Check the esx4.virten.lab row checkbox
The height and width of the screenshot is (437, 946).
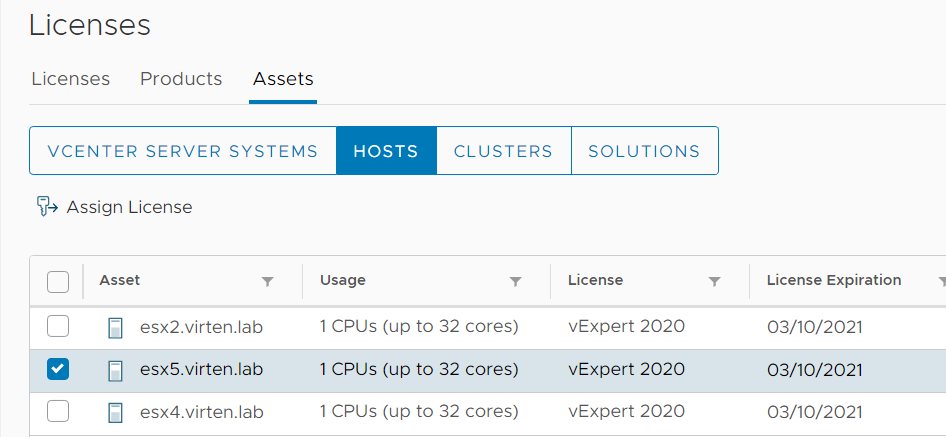click(x=58, y=411)
